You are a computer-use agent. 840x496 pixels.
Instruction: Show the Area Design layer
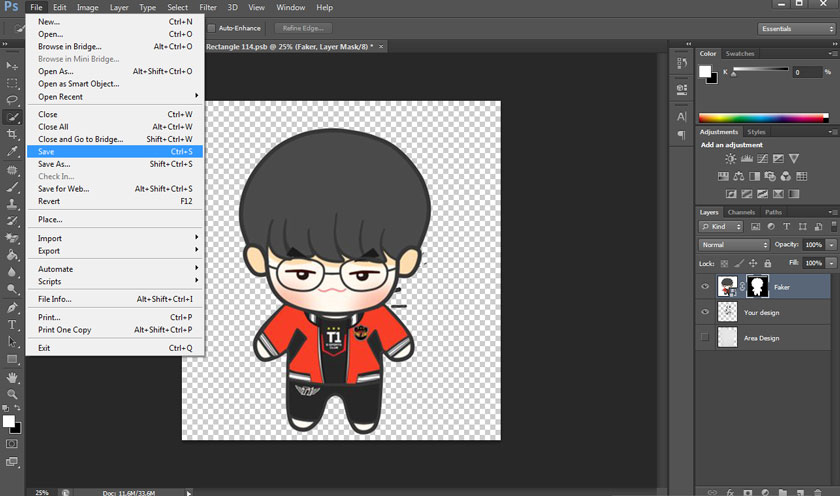705,338
